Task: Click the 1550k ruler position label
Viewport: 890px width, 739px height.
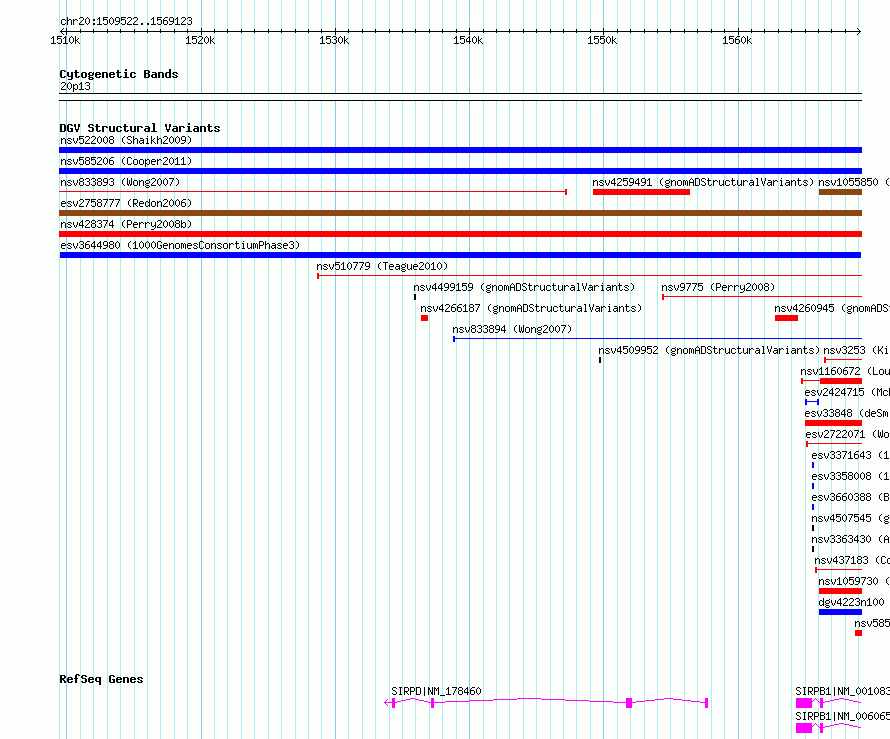Action: [602, 40]
